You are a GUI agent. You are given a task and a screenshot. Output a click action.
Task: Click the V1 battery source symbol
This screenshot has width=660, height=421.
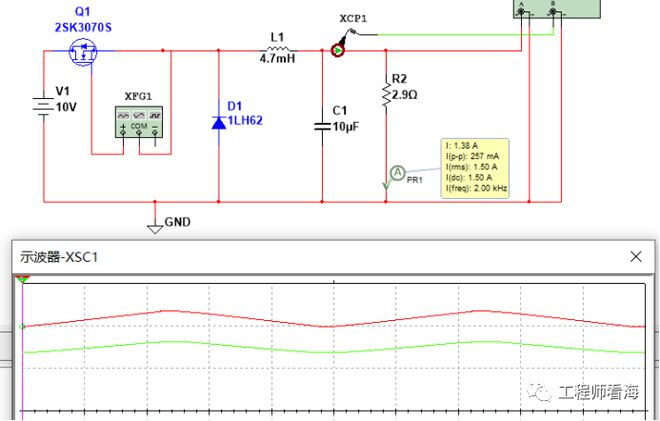(x=43, y=106)
